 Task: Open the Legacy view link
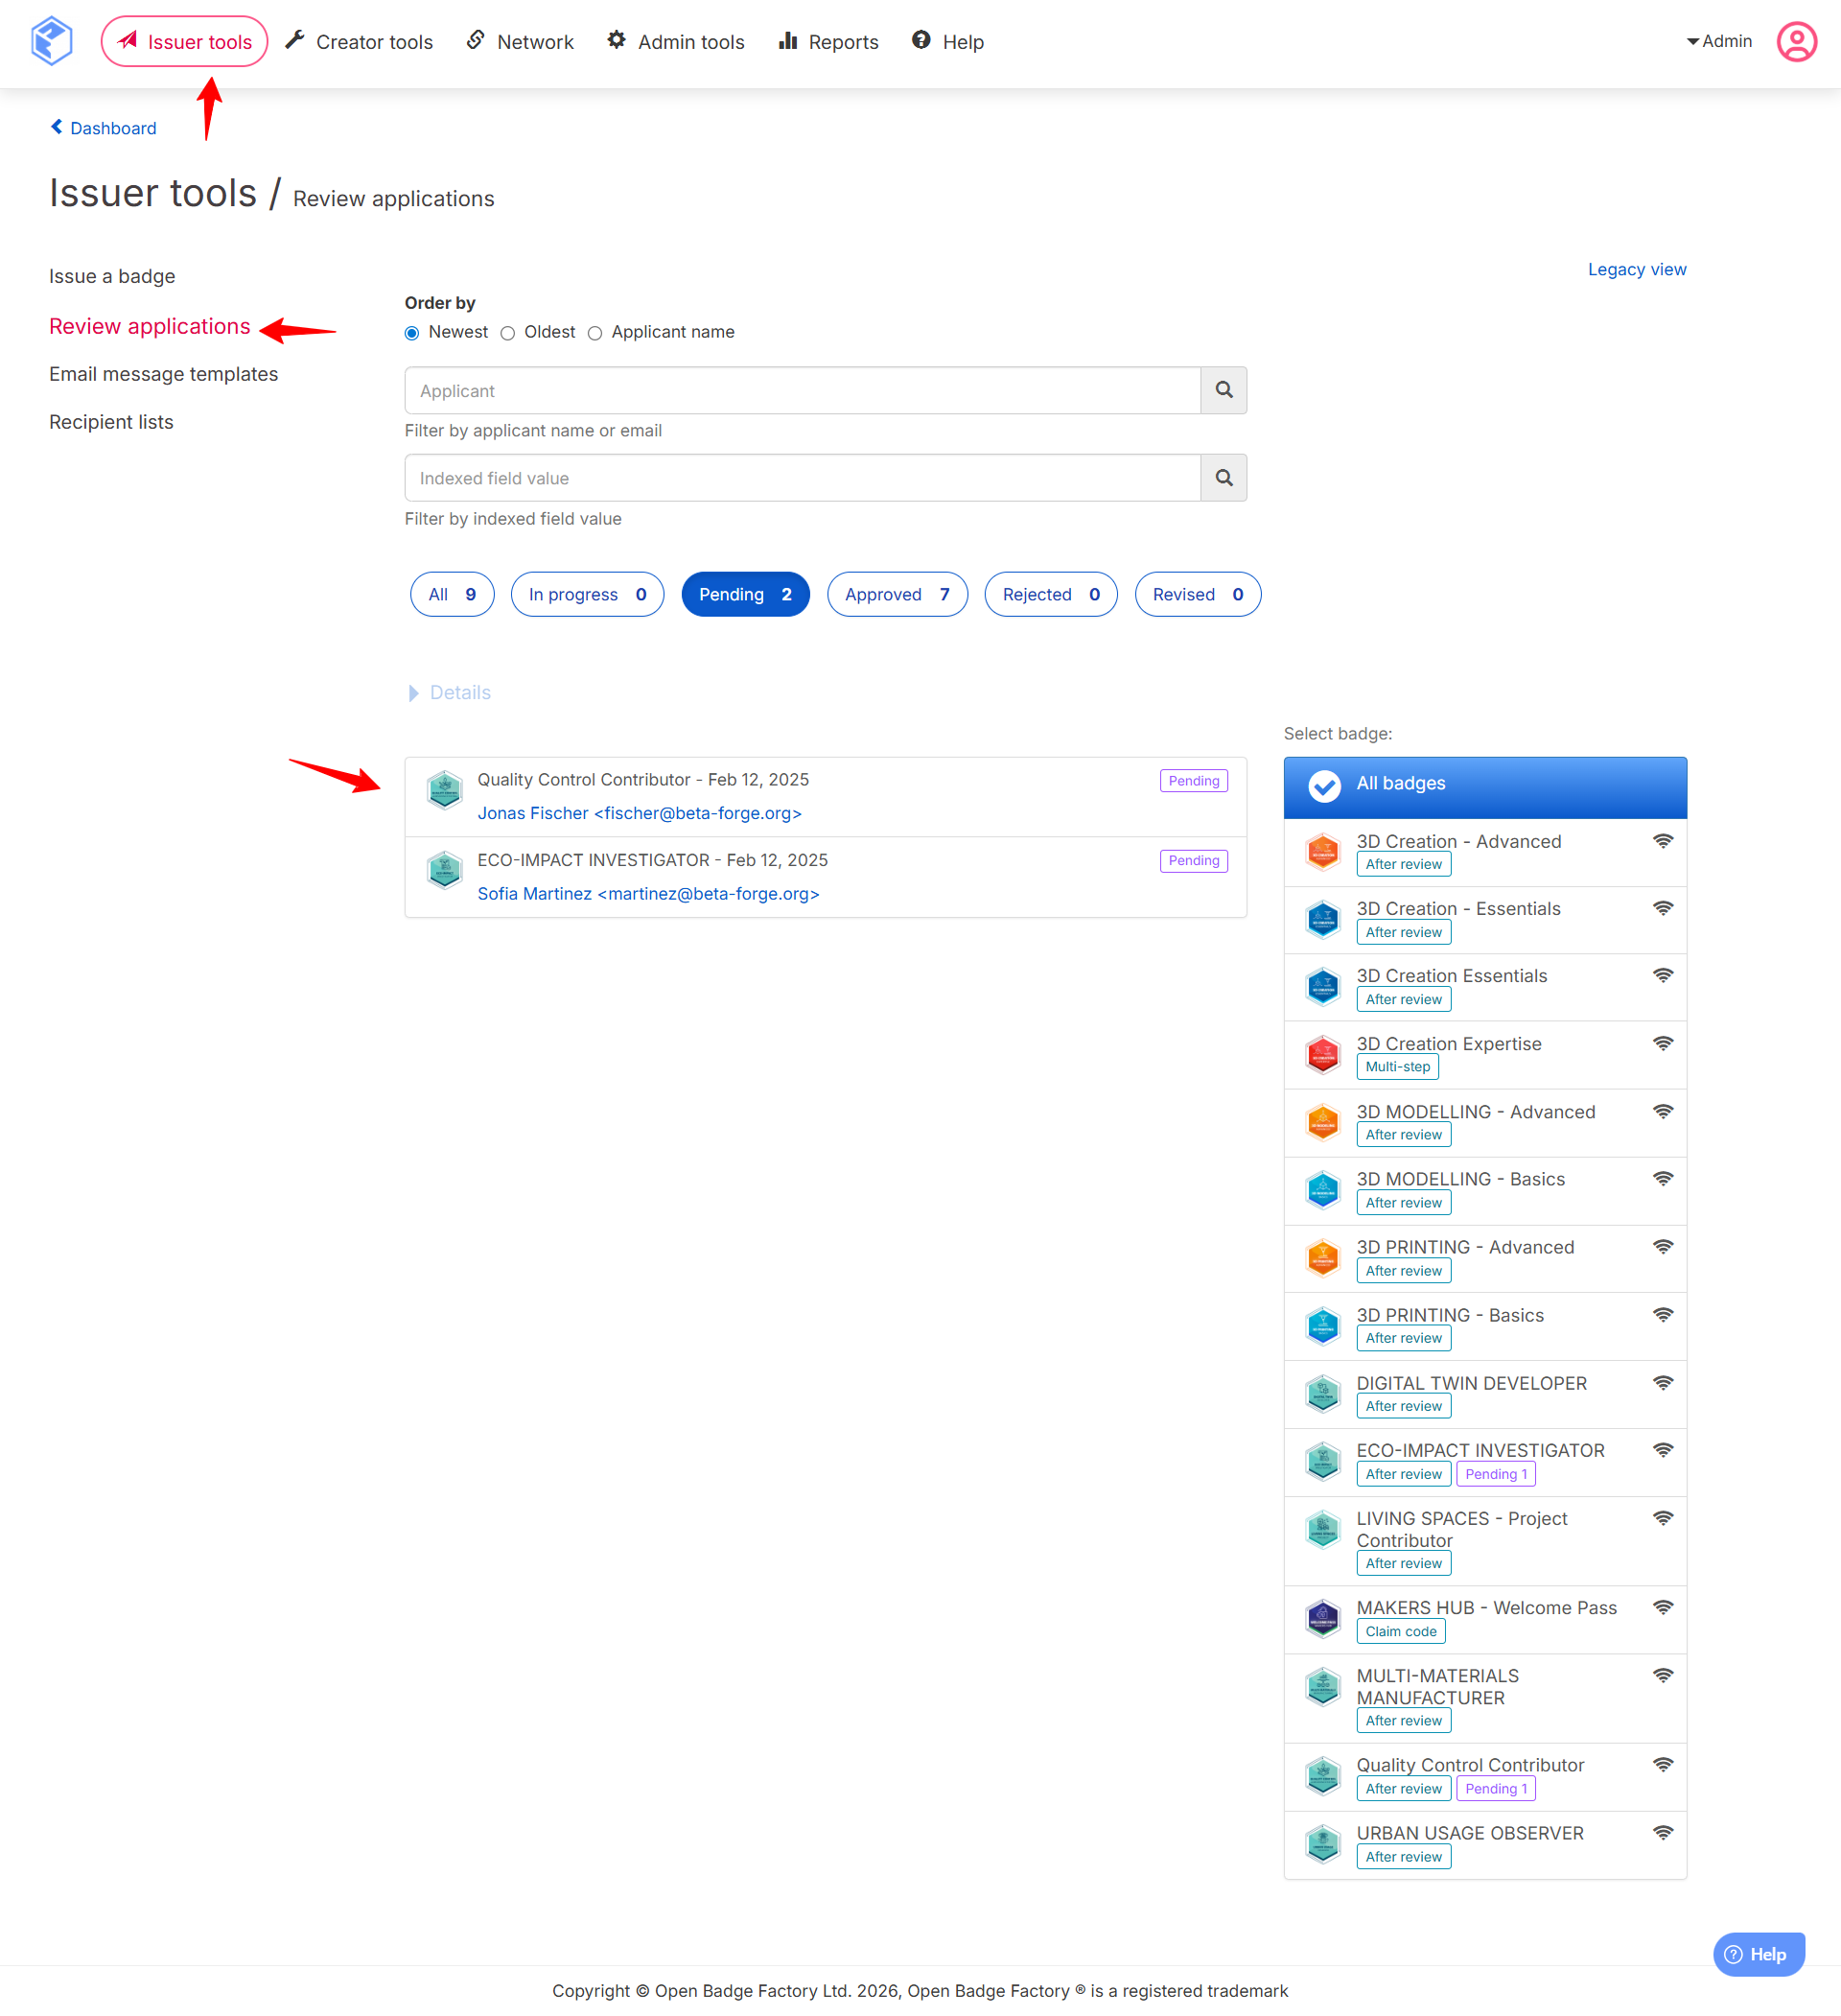[1636, 269]
